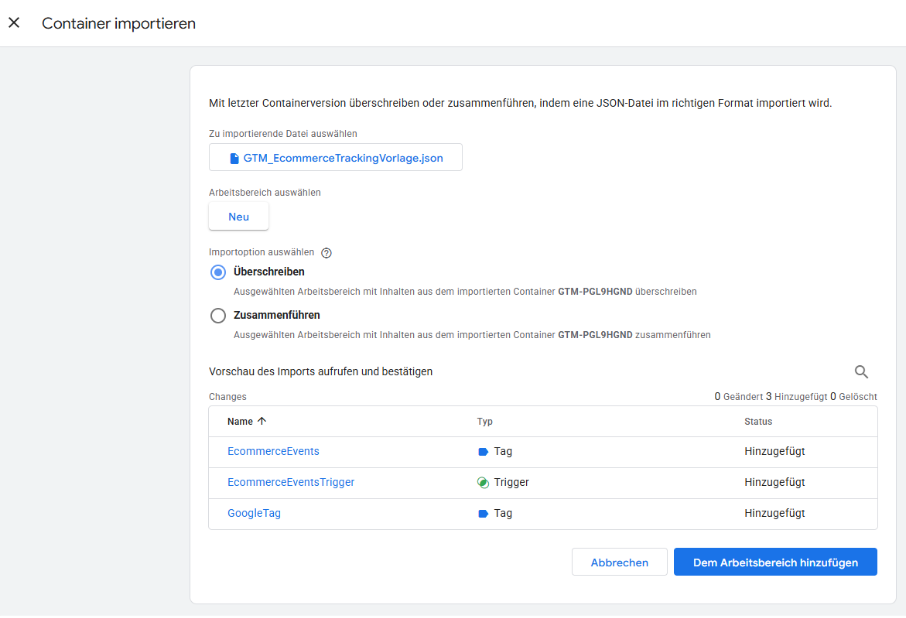Select the Überschreiben radio option
The image size is (906, 618).
pos(218,272)
